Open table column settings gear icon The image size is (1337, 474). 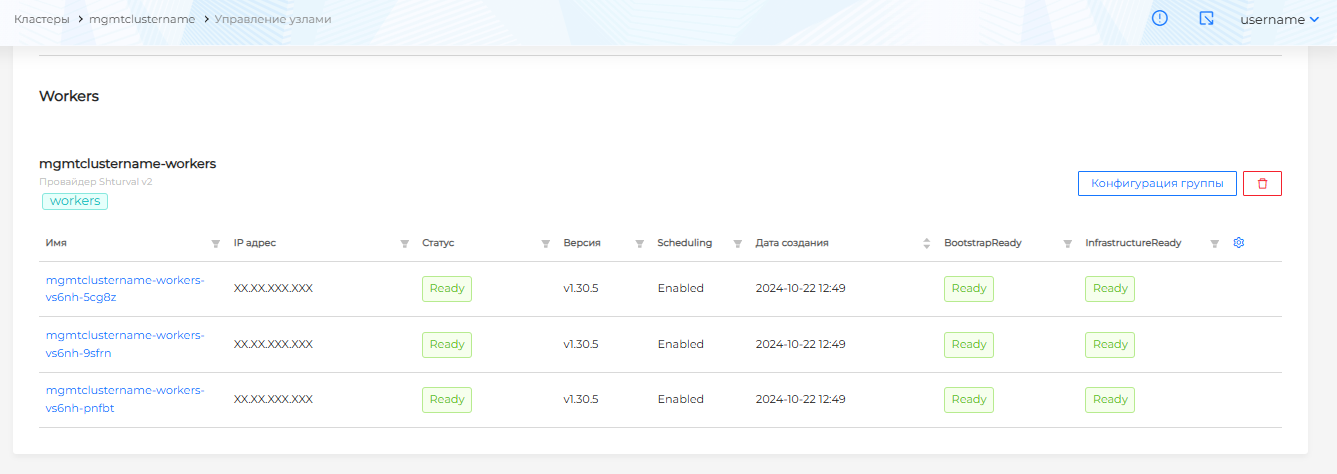pos(1239,243)
